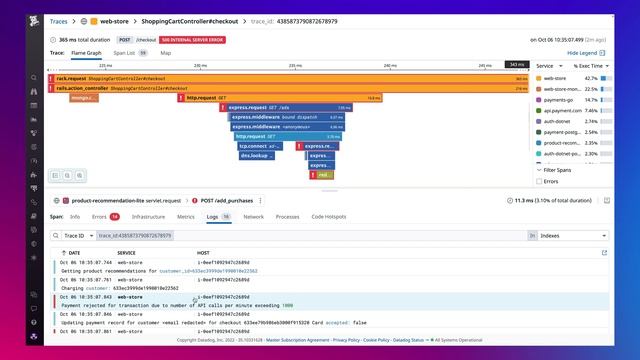Viewport: 640px width, 360px height.
Task: Open the Trace ID search type dropdown
Action: click(x=79, y=236)
